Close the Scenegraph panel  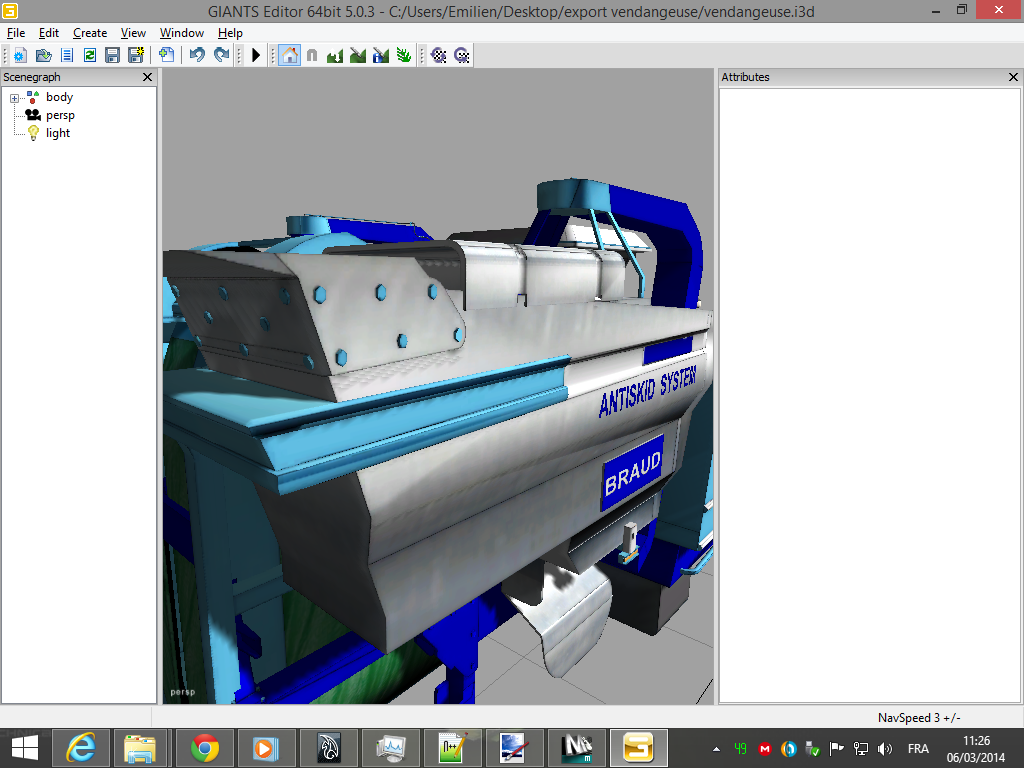148,77
